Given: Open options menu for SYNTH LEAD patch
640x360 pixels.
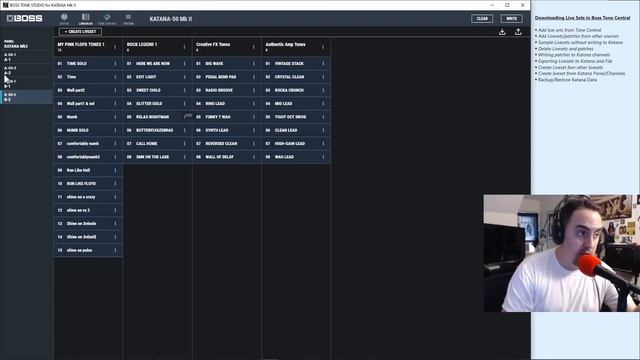Looking at the screenshot, I should click(x=254, y=130).
